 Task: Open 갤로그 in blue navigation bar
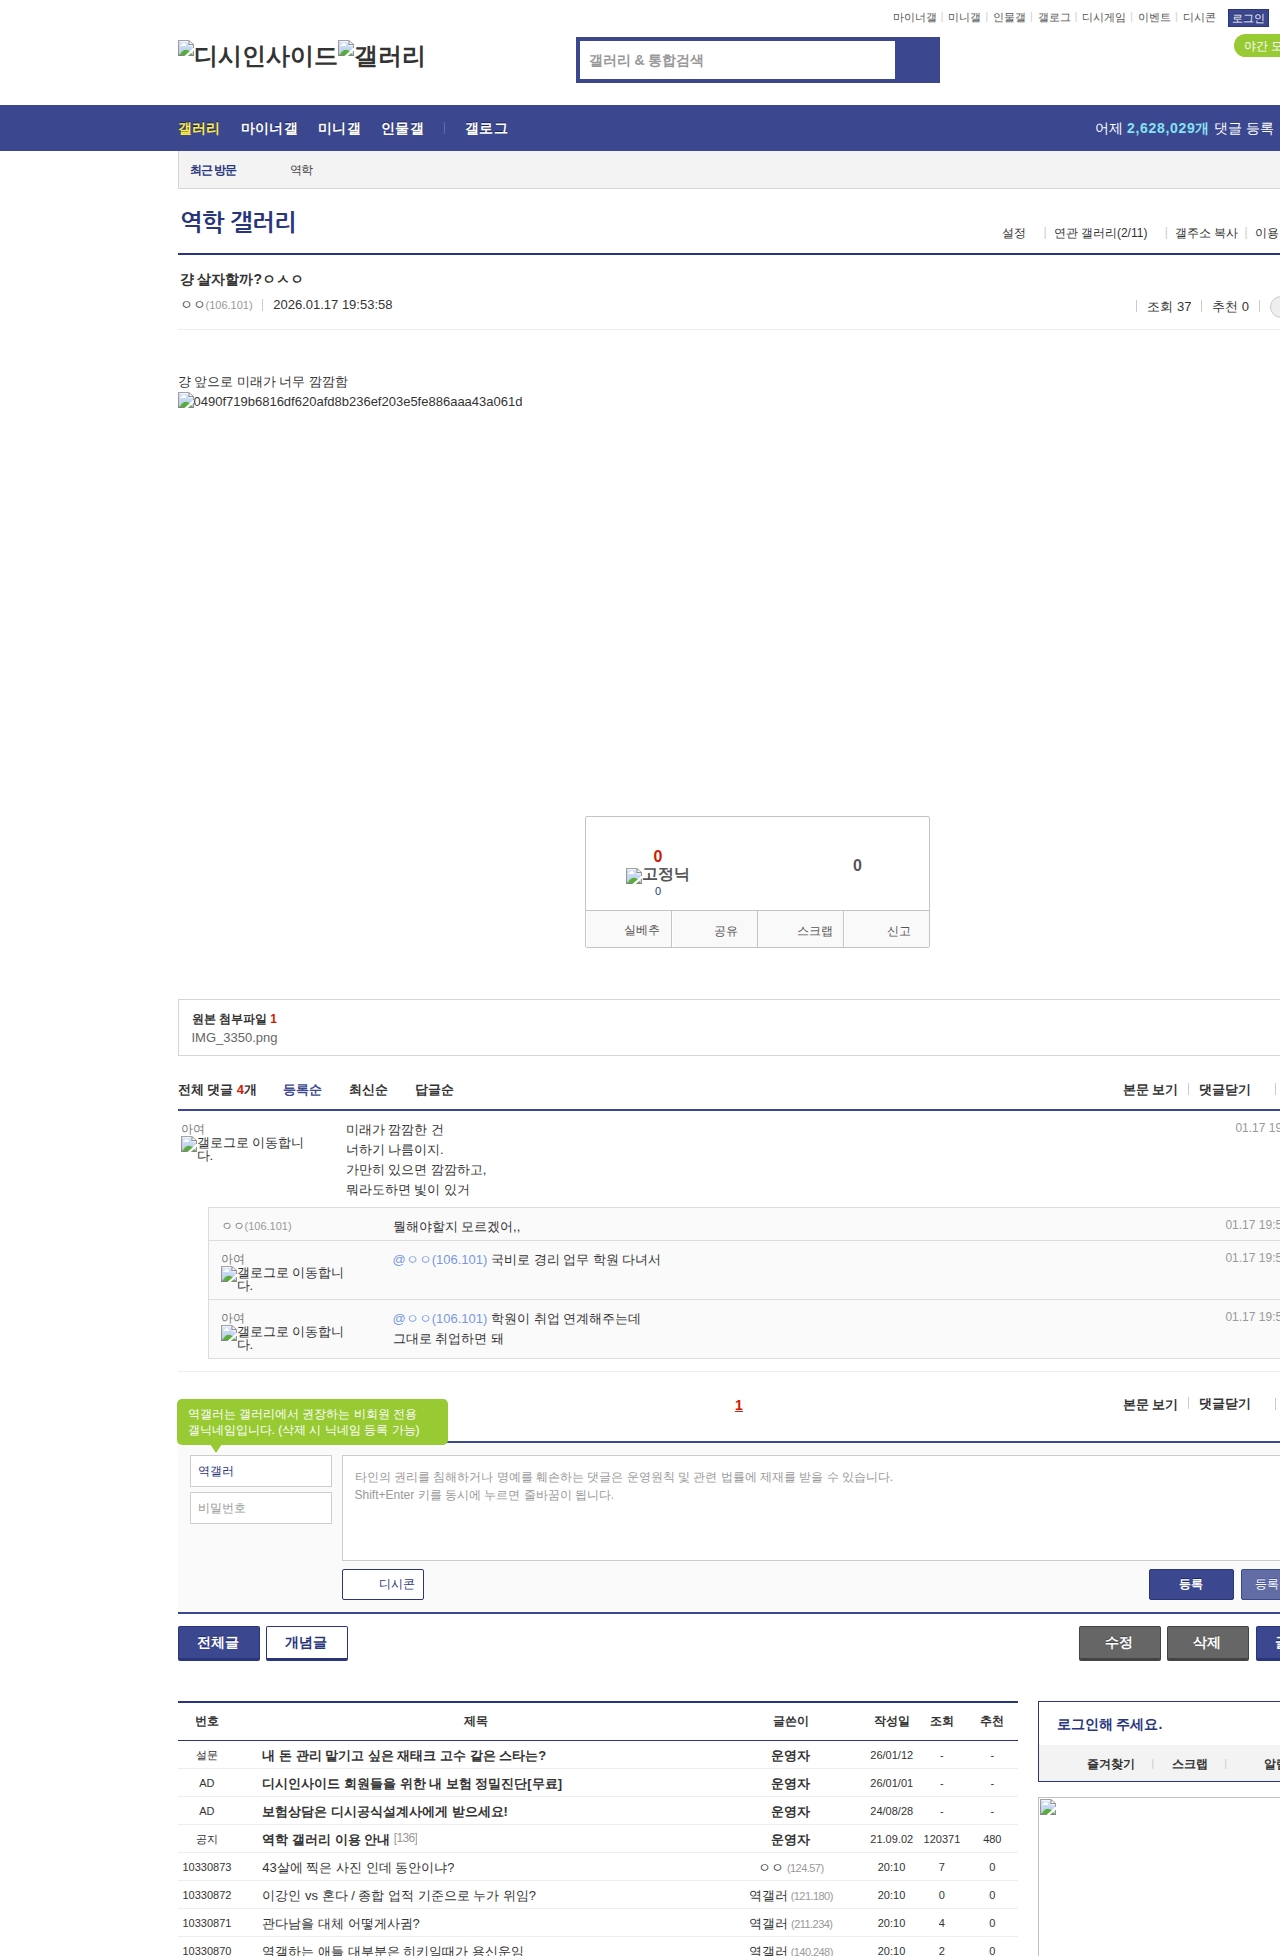tap(486, 128)
